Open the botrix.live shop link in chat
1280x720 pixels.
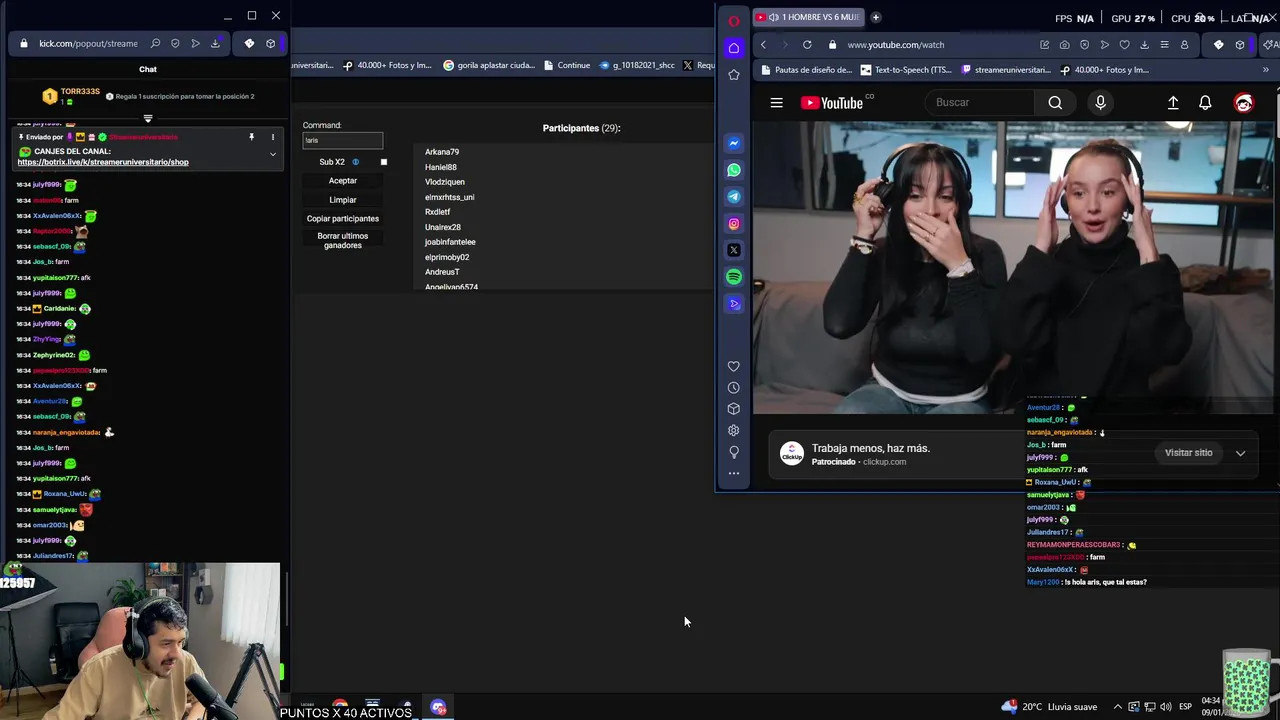point(103,162)
